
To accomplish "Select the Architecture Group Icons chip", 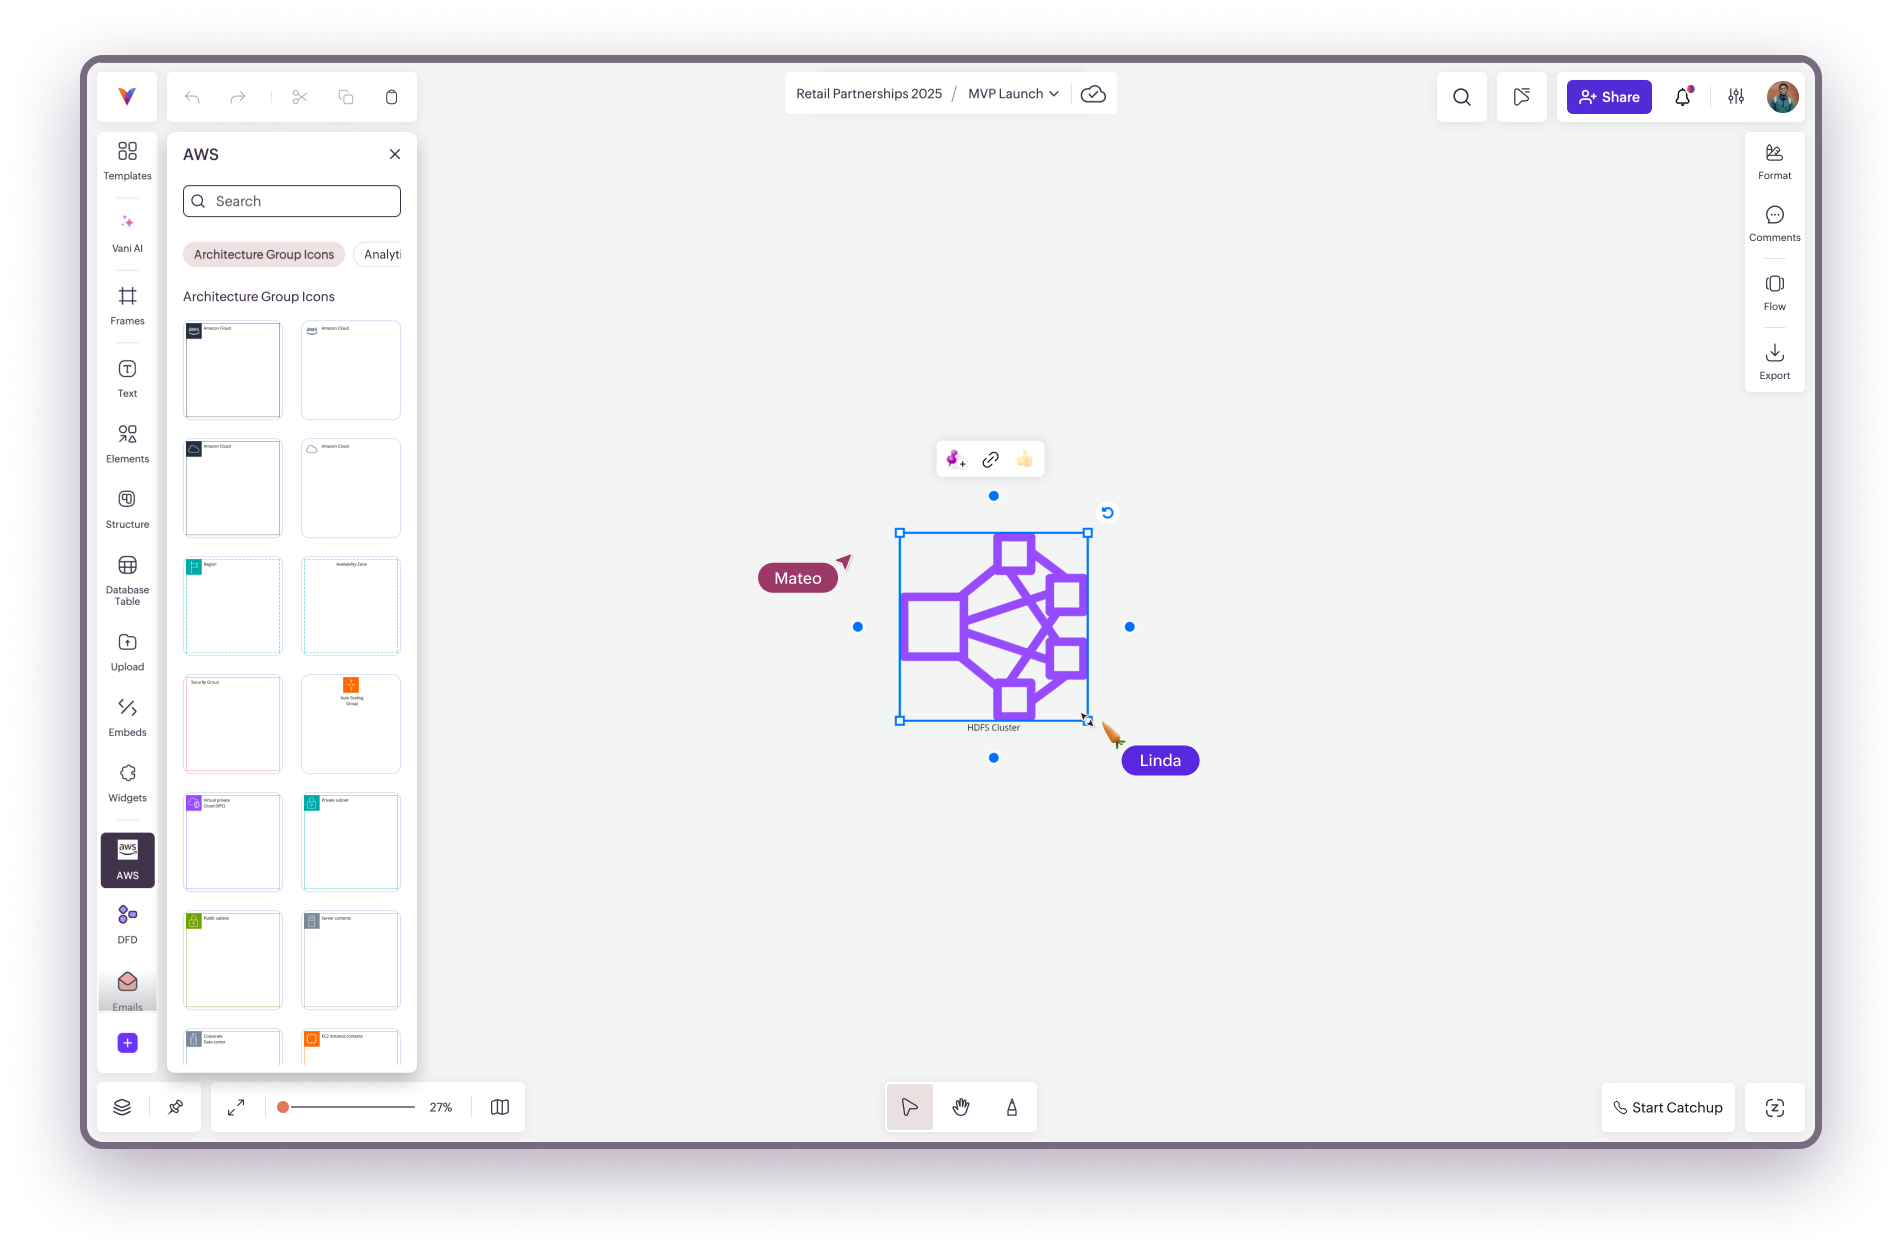I will pyautogui.click(x=264, y=255).
